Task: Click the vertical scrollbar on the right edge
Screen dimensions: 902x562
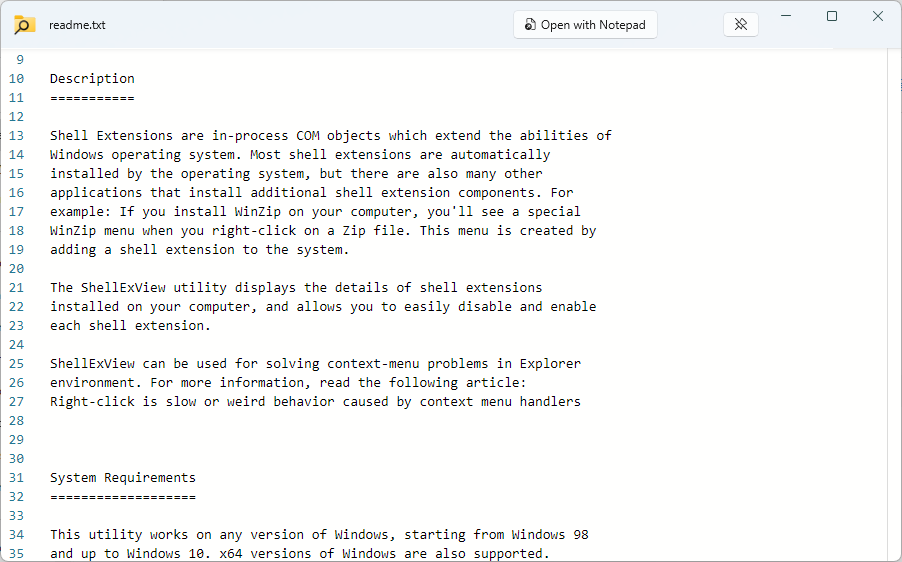Action: point(894,305)
